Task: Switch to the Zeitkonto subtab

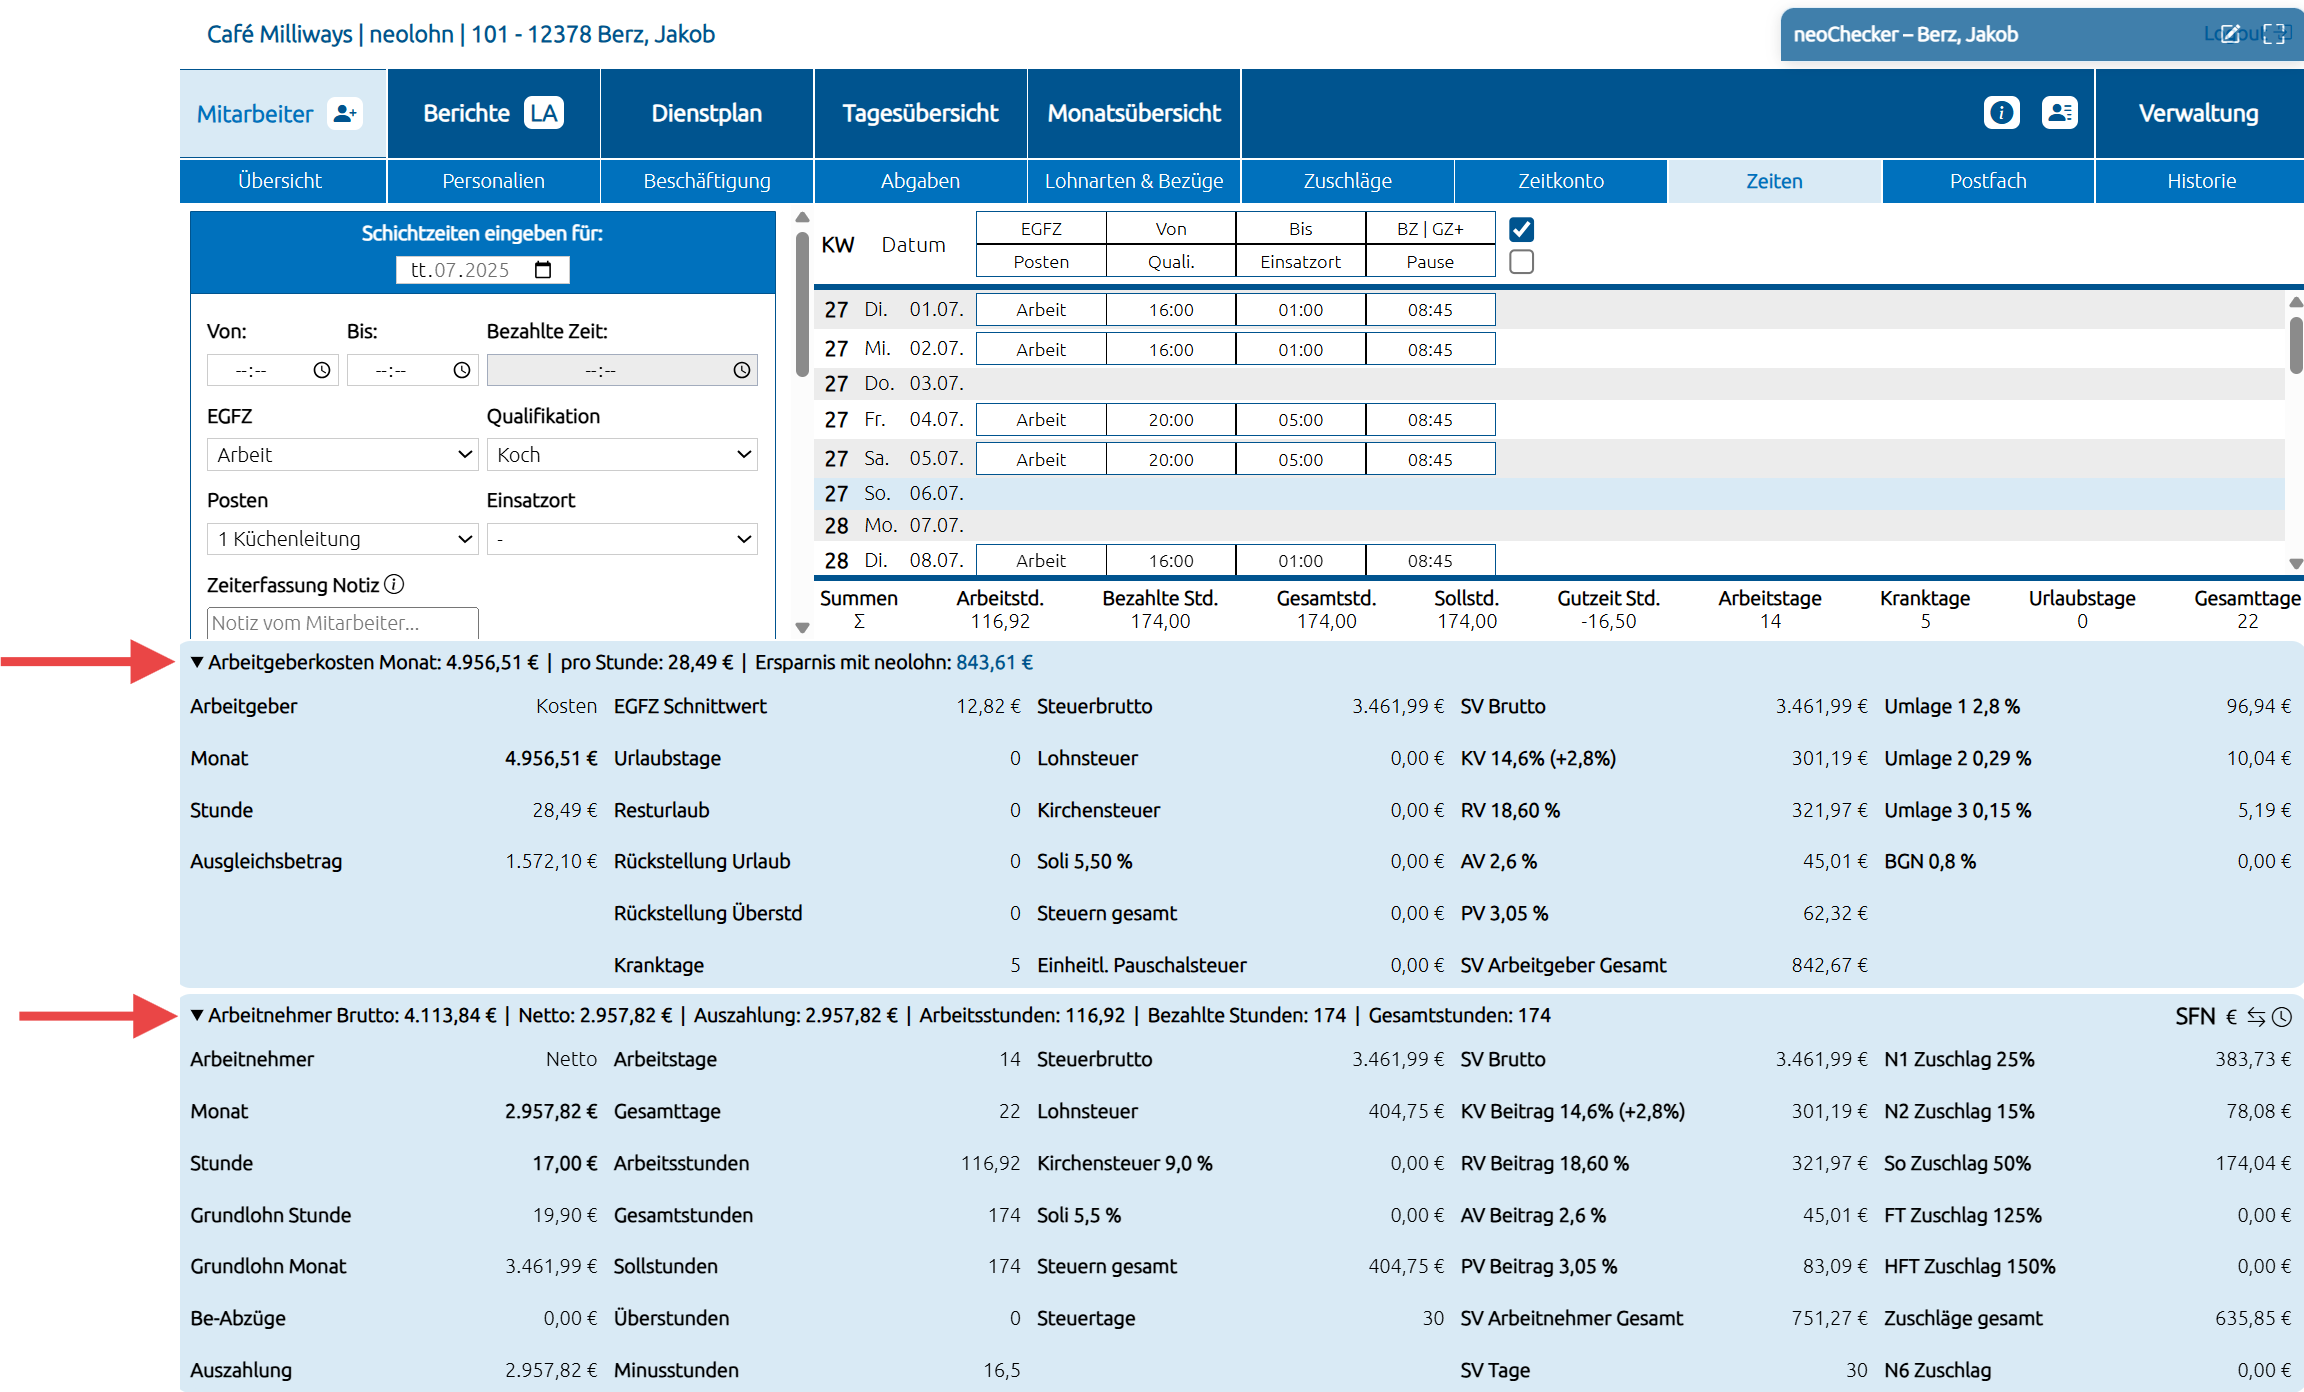Action: tap(1560, 181)
